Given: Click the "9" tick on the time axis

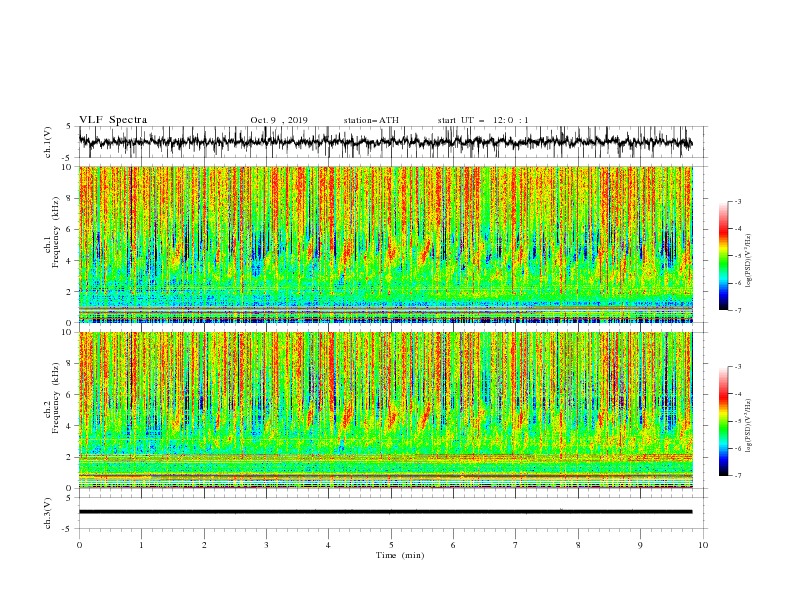Looking at the screenshot, I should 640,545.
